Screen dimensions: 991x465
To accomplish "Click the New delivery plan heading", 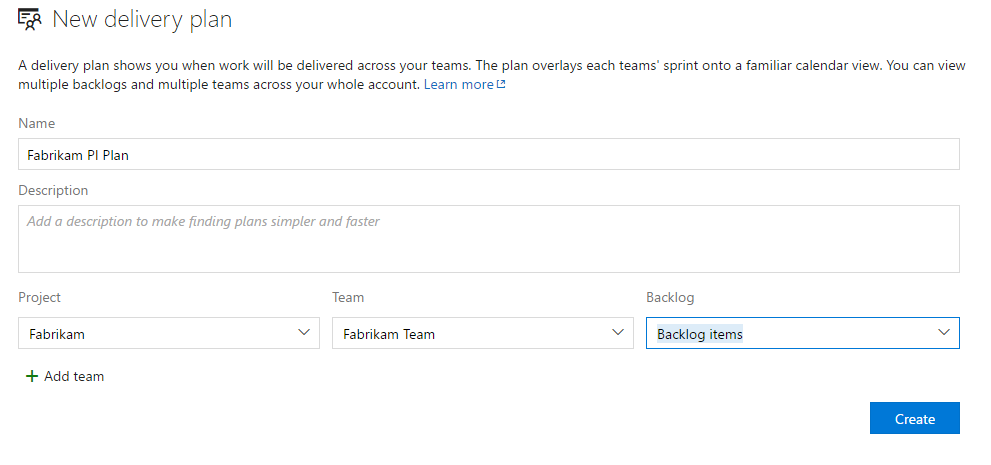I will pyautogui.click(x=142, y=20).
